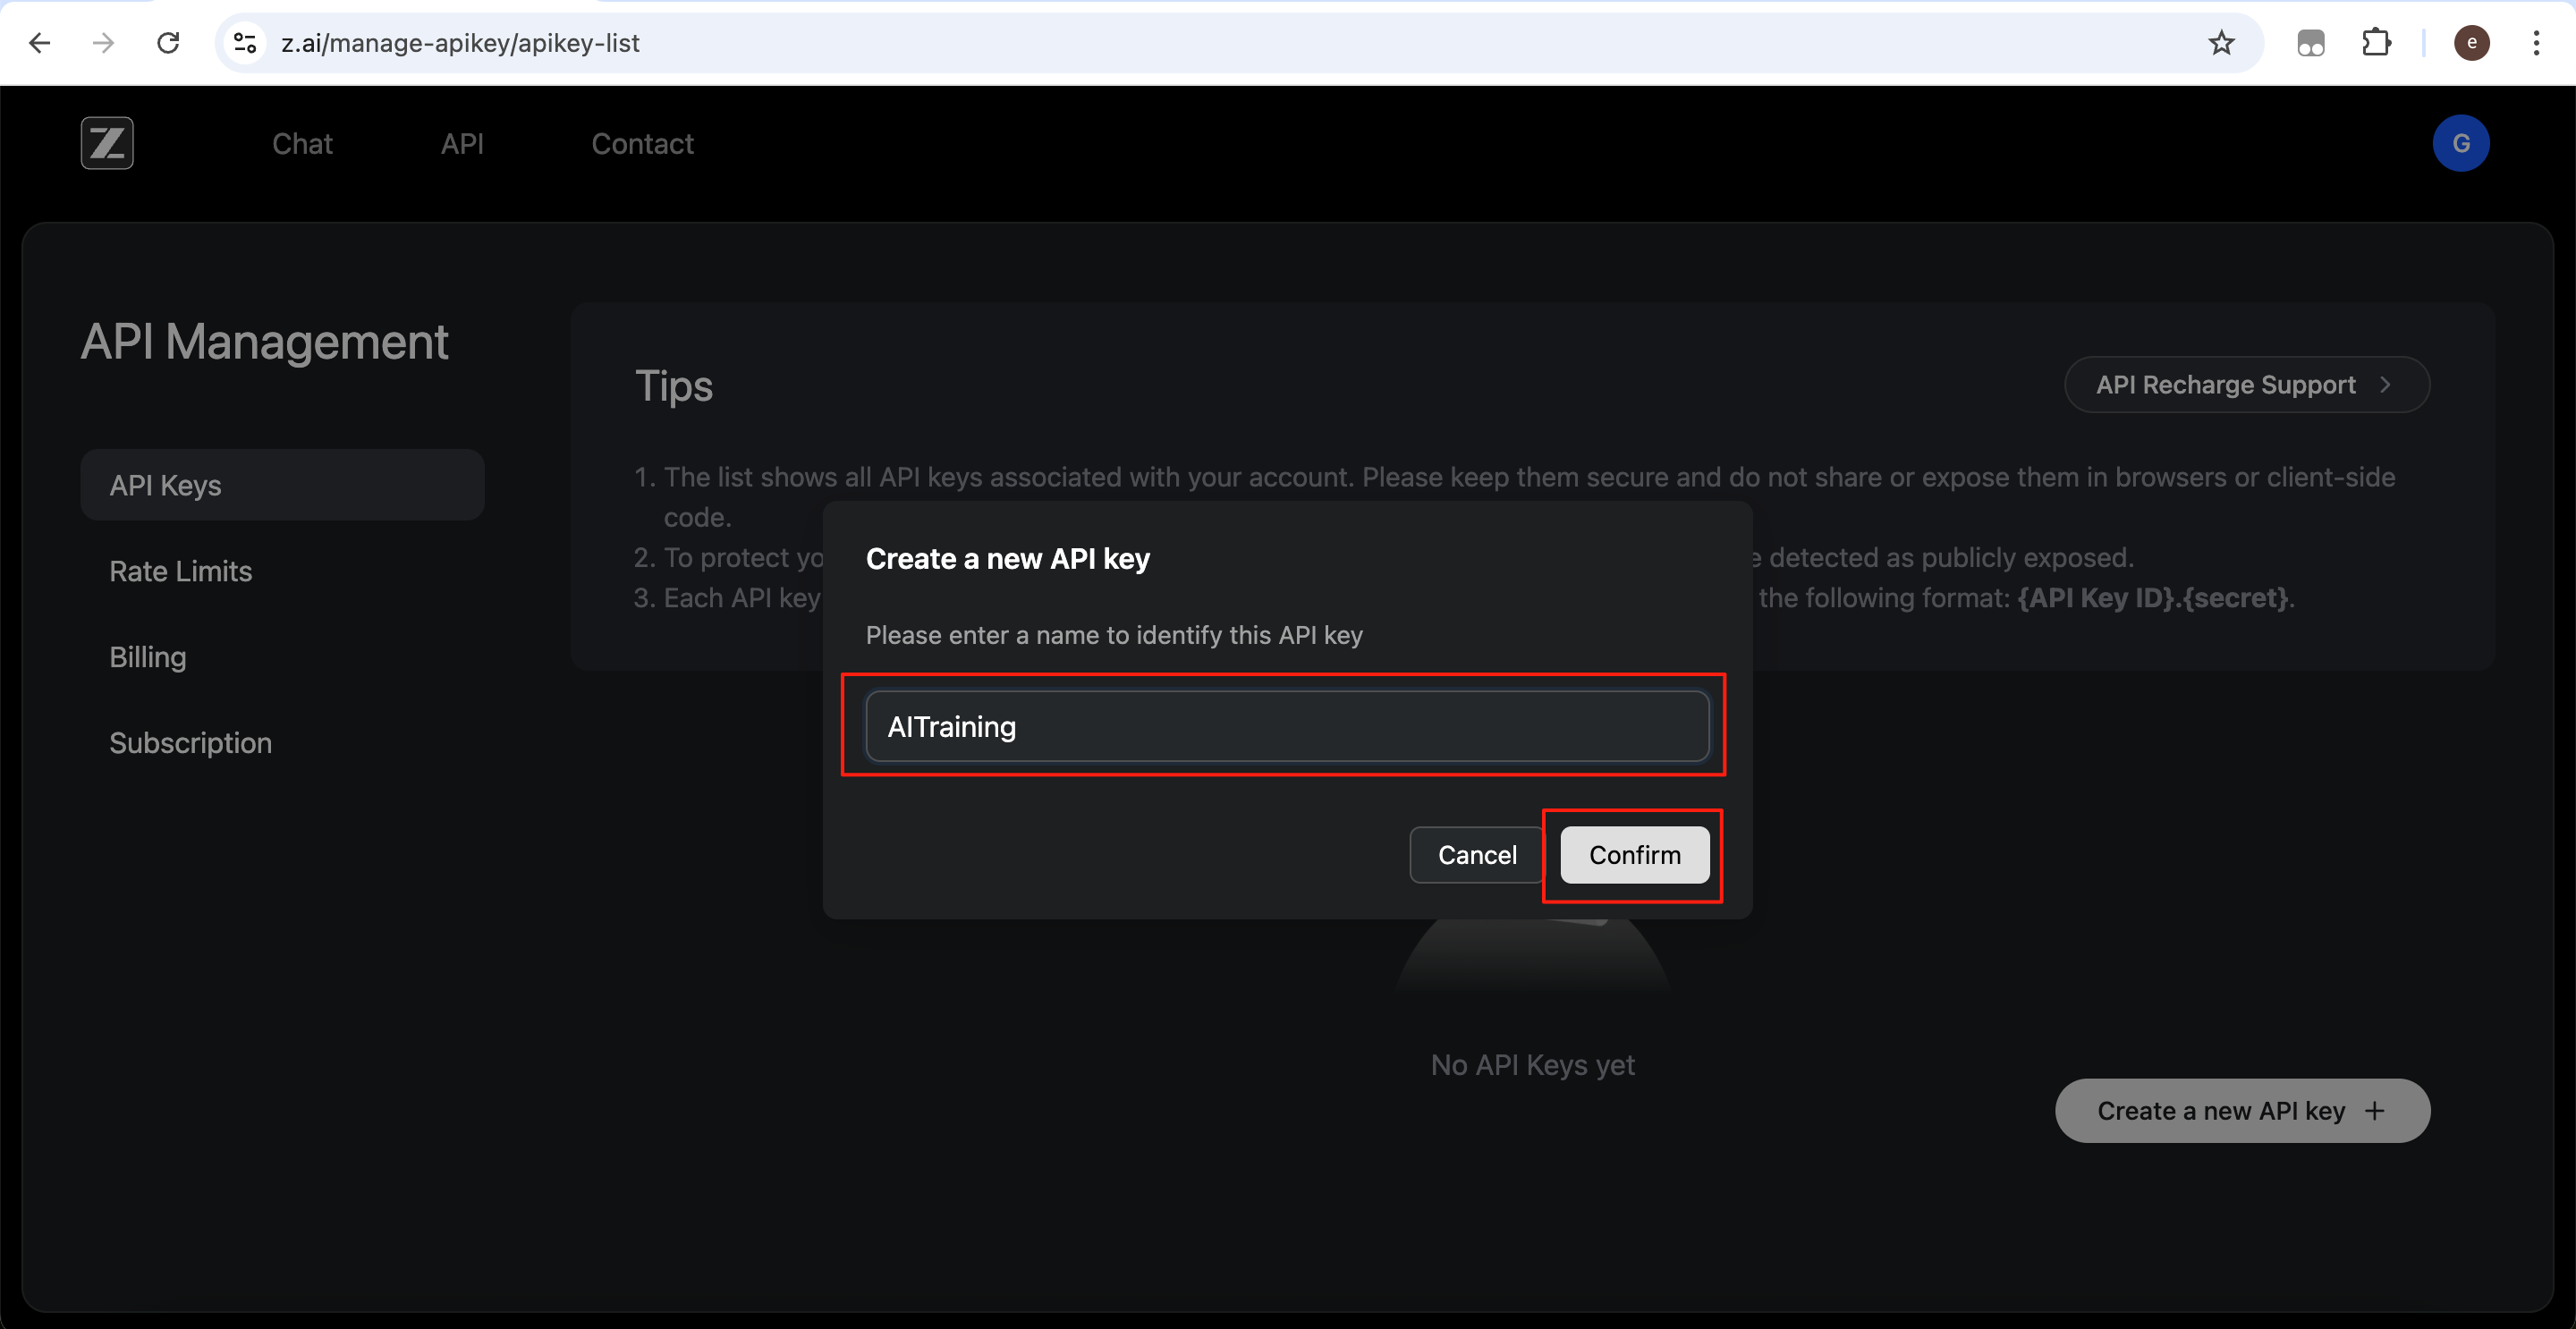Click the Confirm button
2576x1329 pixels.
(1634, 855)
